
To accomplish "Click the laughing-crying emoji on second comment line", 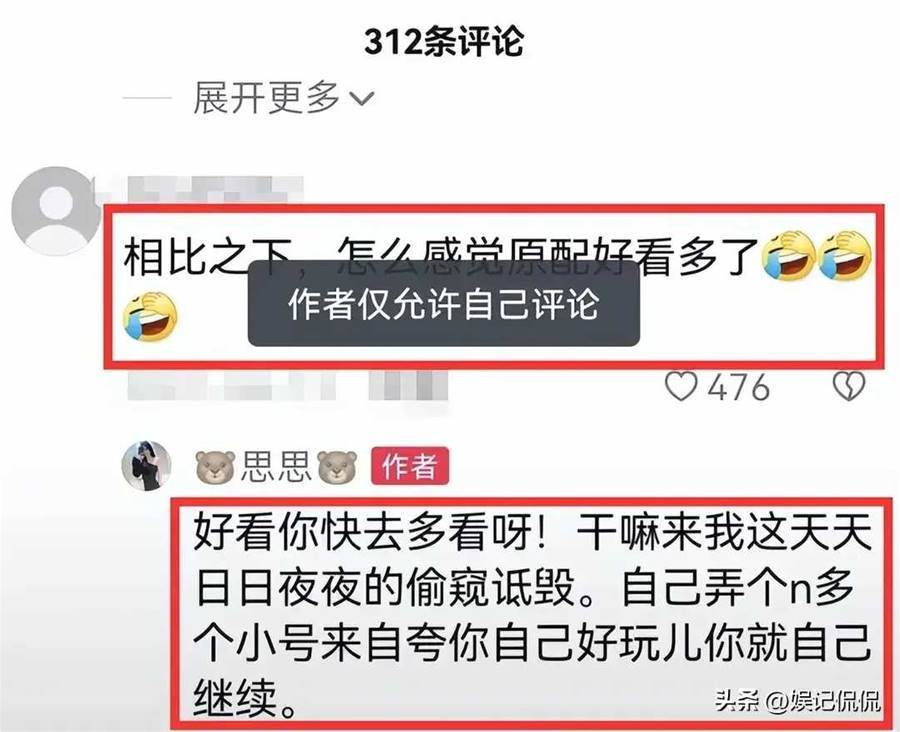I will coord(150,316).
